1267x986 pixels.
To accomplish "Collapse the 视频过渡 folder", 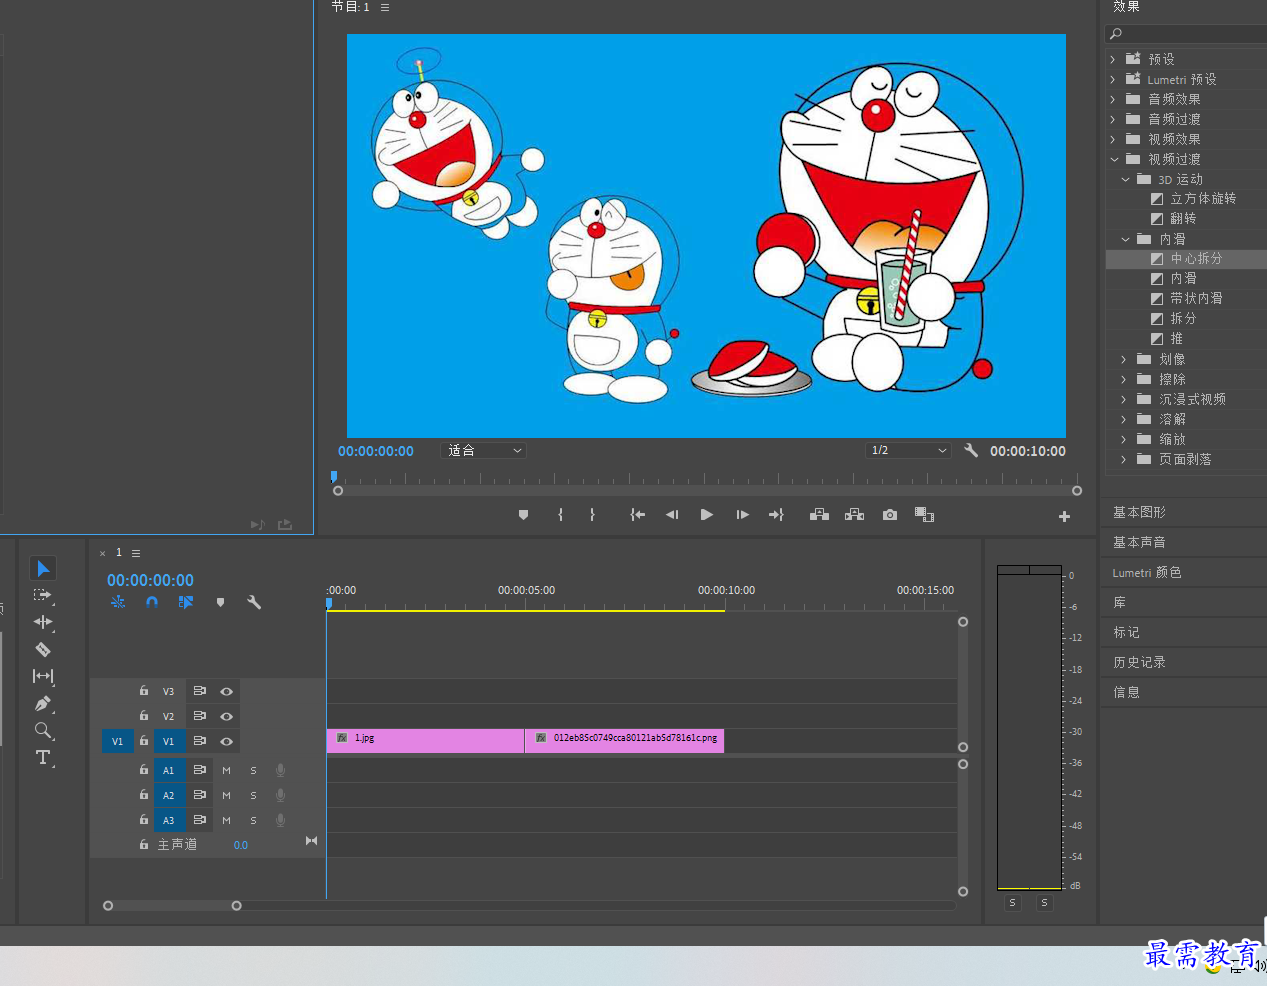I will click(1113, 159).
